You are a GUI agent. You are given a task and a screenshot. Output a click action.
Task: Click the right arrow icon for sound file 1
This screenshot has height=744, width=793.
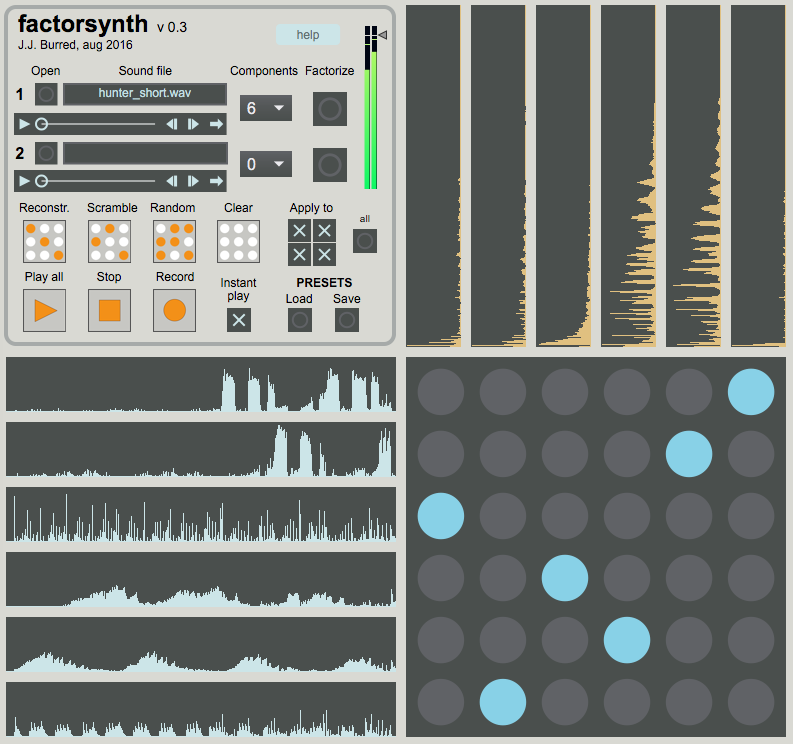[x=216, y=124]
